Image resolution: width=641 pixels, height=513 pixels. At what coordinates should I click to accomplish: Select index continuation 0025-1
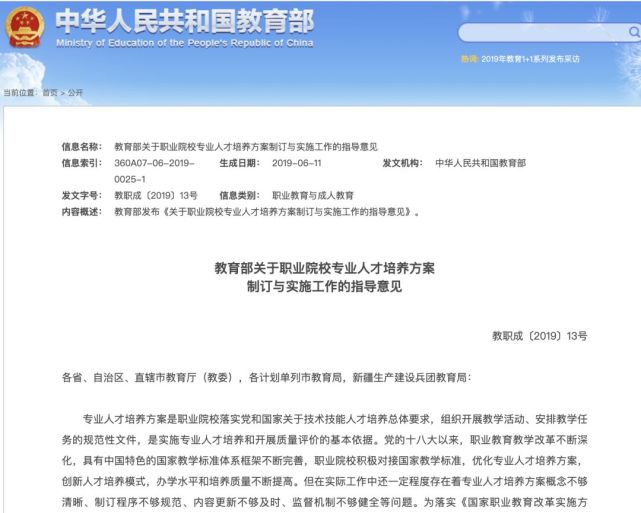(130, 179)
